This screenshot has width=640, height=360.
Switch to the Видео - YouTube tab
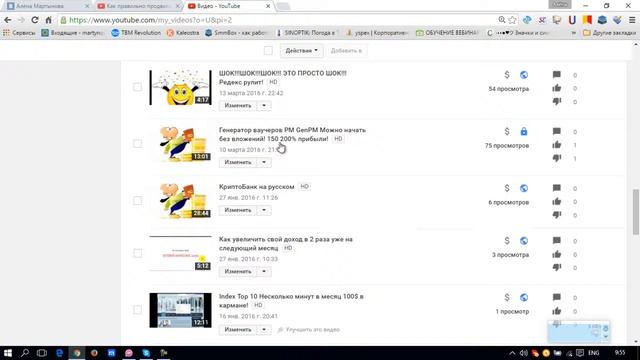click(229, 6)
